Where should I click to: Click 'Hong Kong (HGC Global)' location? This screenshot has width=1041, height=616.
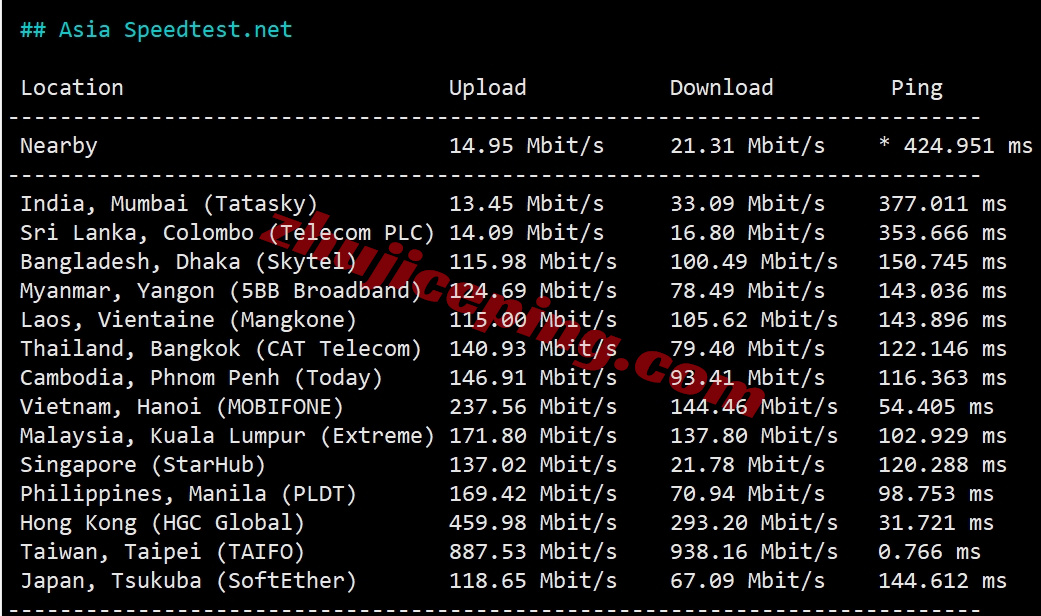(x=162, y=523)
